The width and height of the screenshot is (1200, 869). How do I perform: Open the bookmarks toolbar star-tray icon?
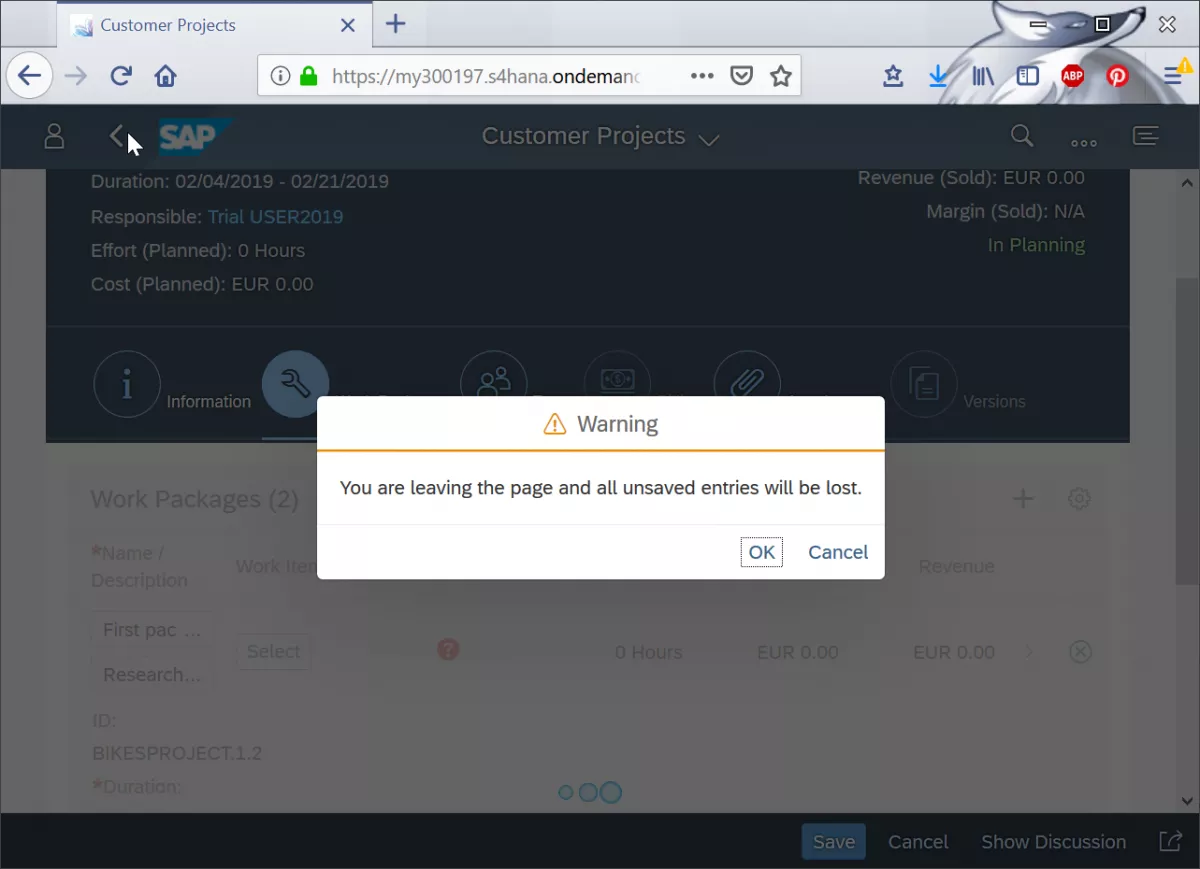pyautogui.click(x=893, y=76)
